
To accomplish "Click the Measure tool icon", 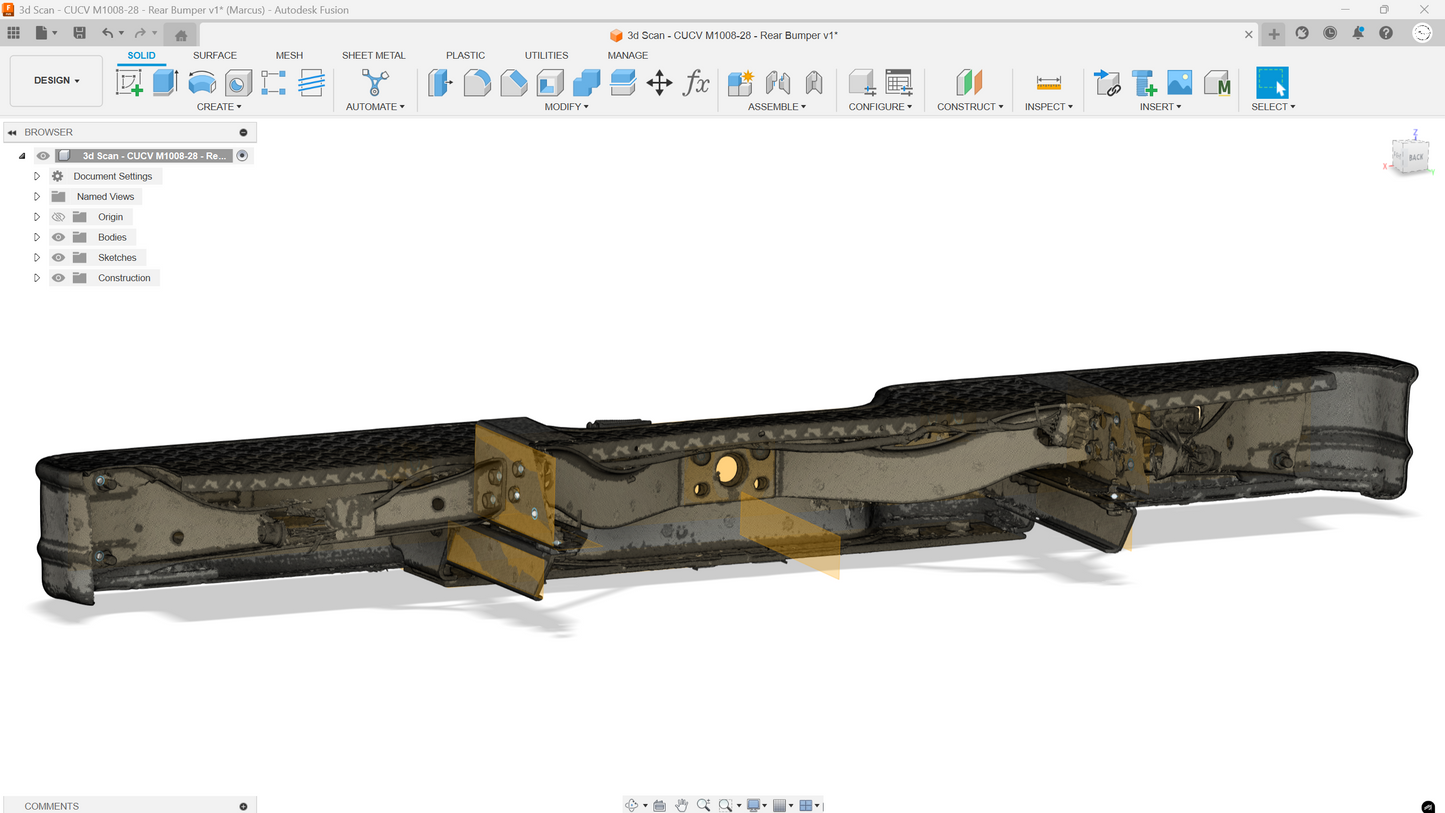I will (1048, 82).
